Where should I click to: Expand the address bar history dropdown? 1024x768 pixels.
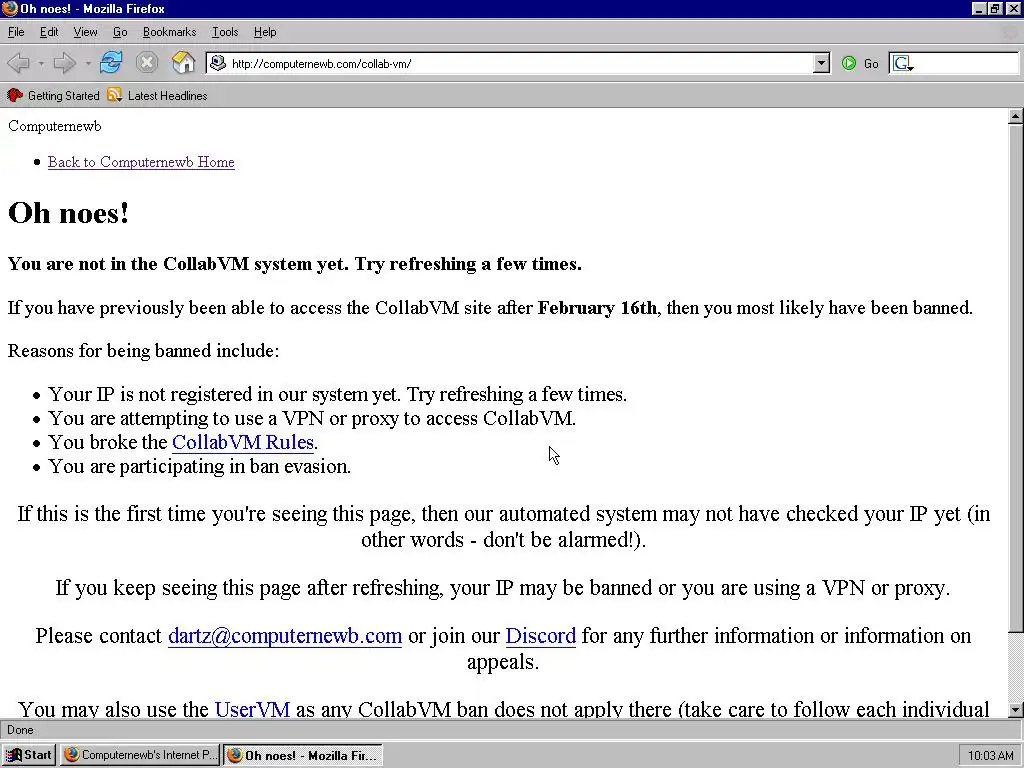(x=822, y=63)
